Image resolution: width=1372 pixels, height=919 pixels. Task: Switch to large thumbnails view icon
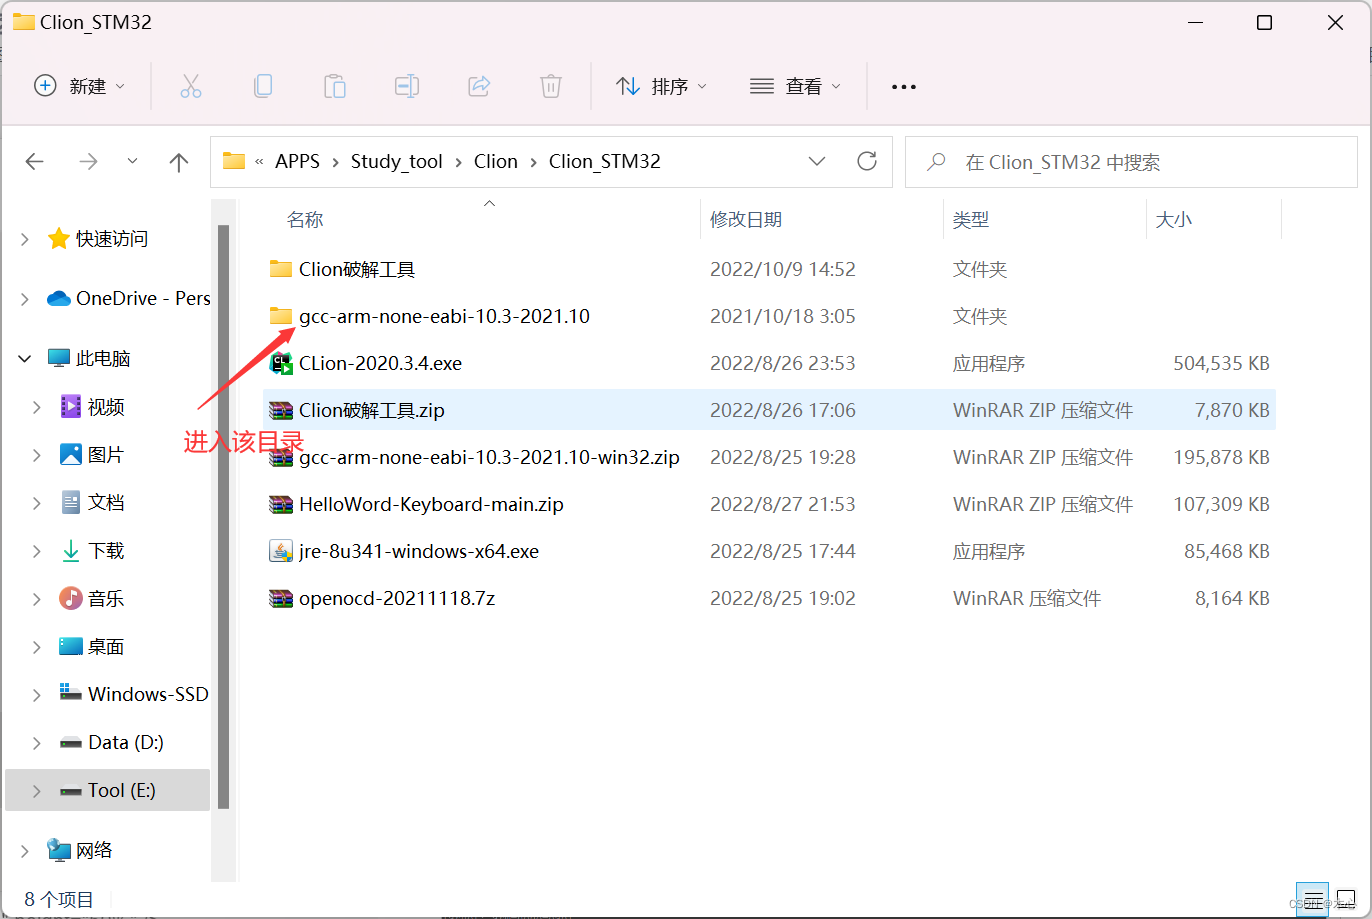coord(1345,897)
